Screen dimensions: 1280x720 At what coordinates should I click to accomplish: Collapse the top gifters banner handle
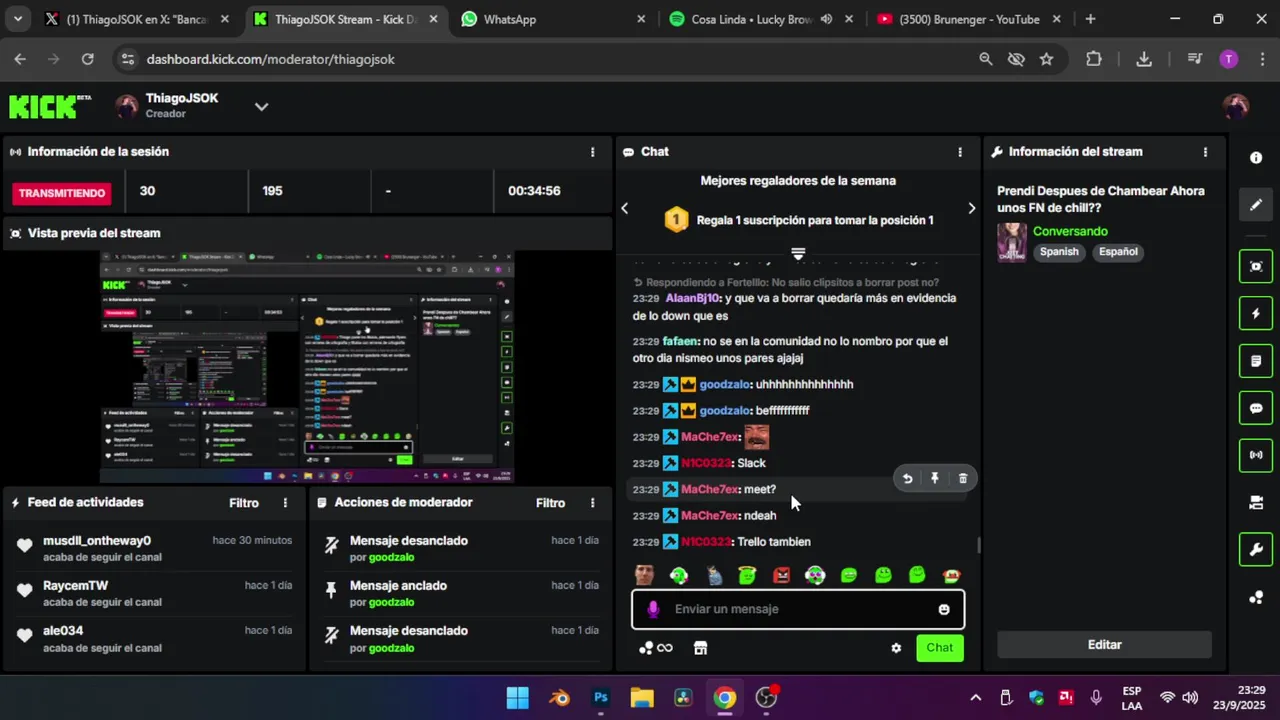(798, 253)
